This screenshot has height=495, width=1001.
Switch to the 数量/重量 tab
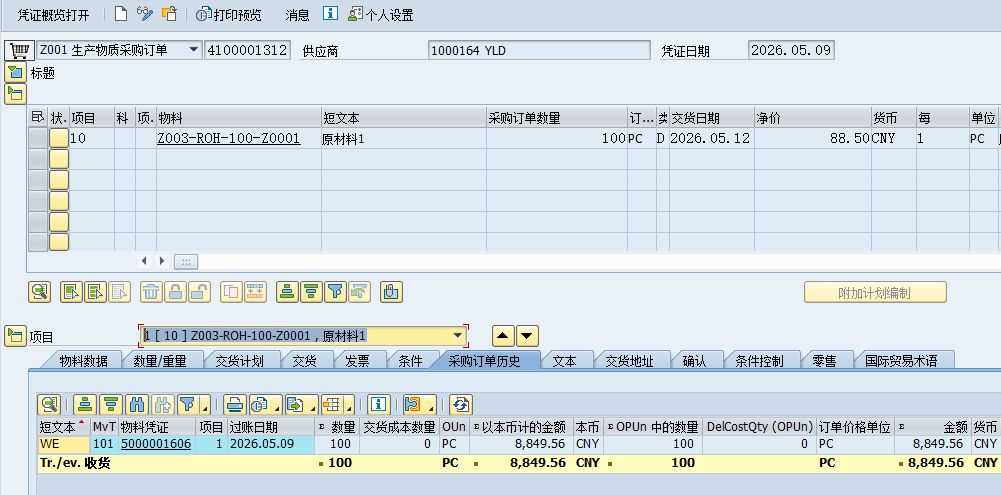pos(160,361)
